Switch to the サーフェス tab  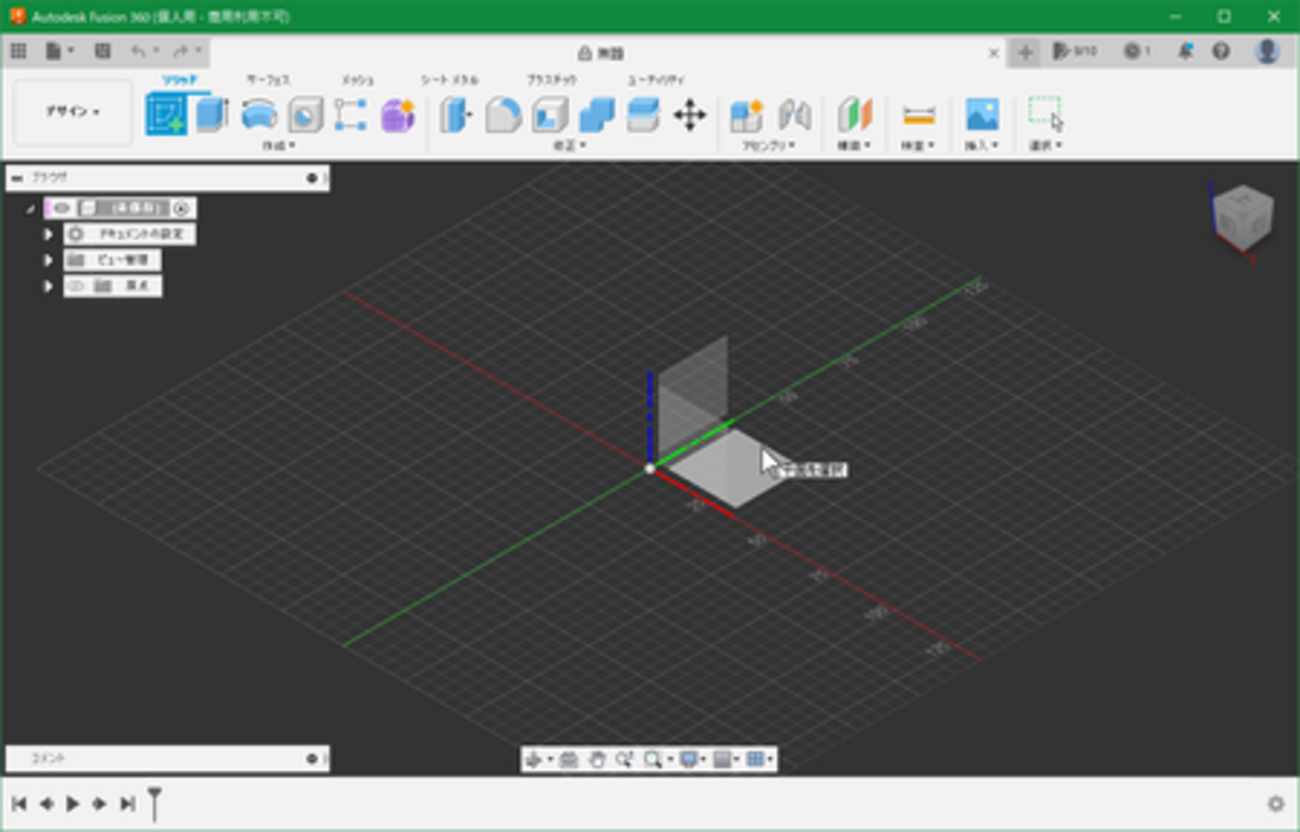(x=268, y=80)
